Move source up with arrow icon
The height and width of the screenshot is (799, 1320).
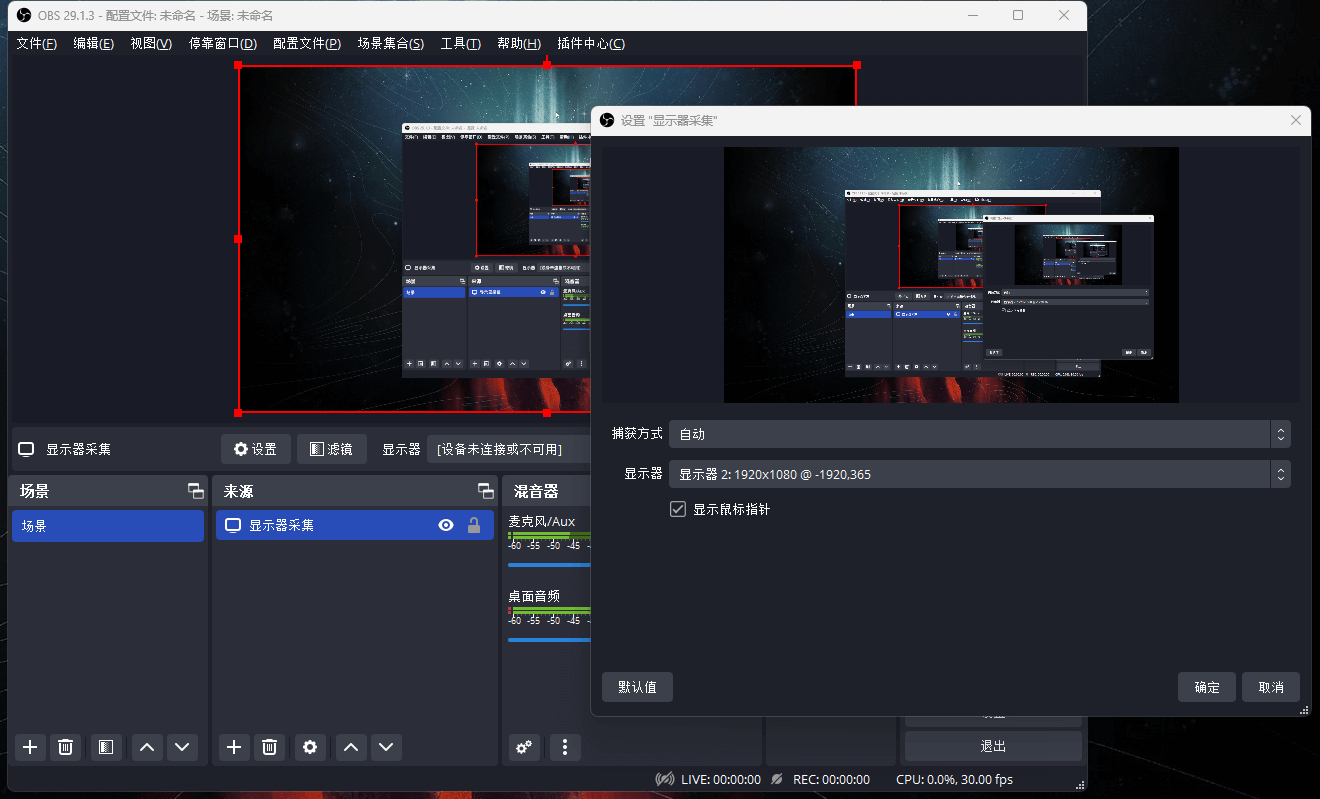point(351,747)
